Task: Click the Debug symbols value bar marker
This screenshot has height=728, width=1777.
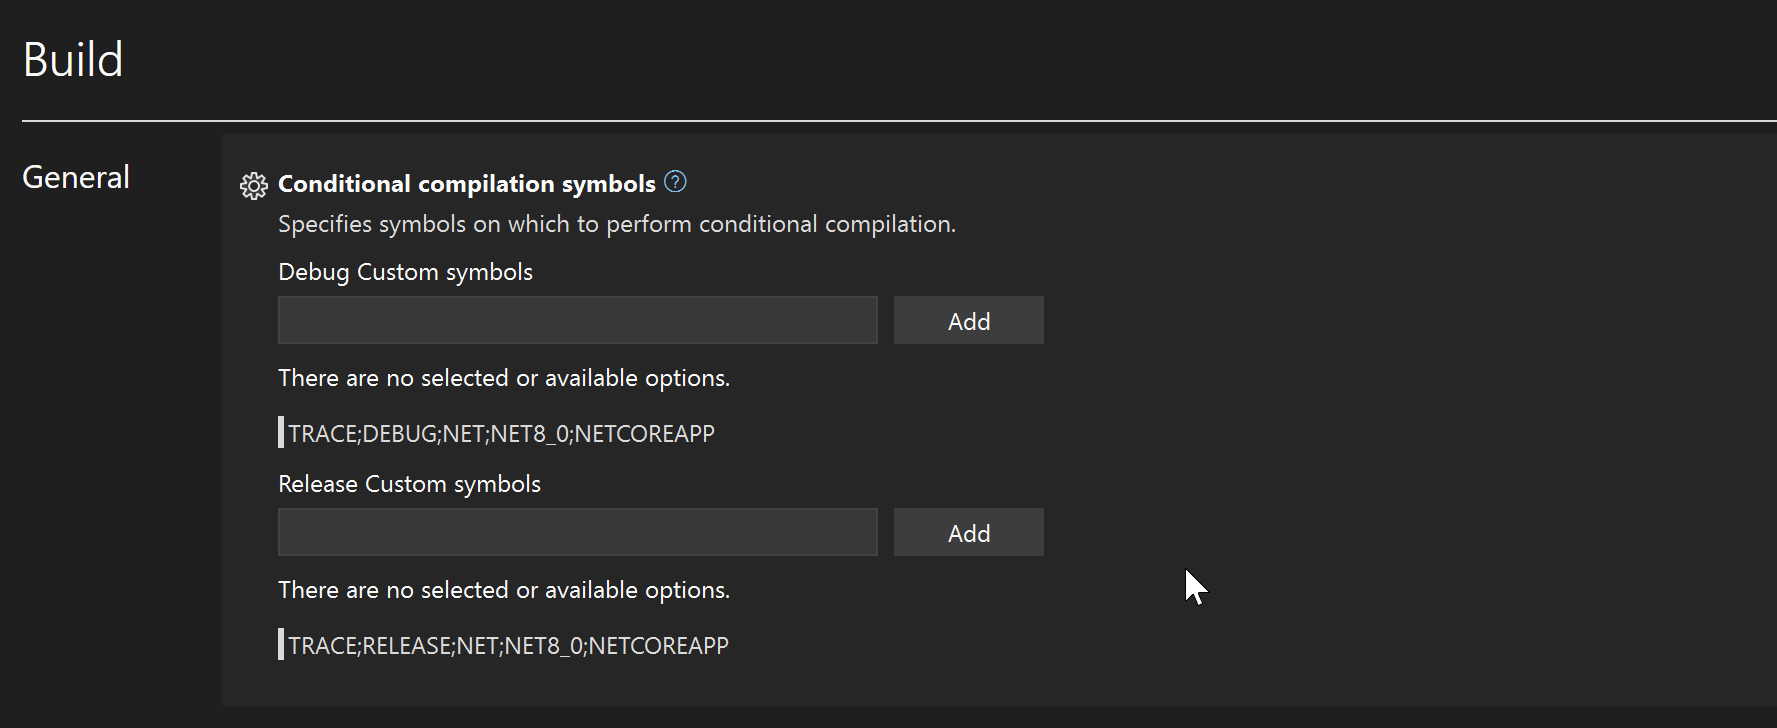Action: pyautogui.click(x=281, y=432)
